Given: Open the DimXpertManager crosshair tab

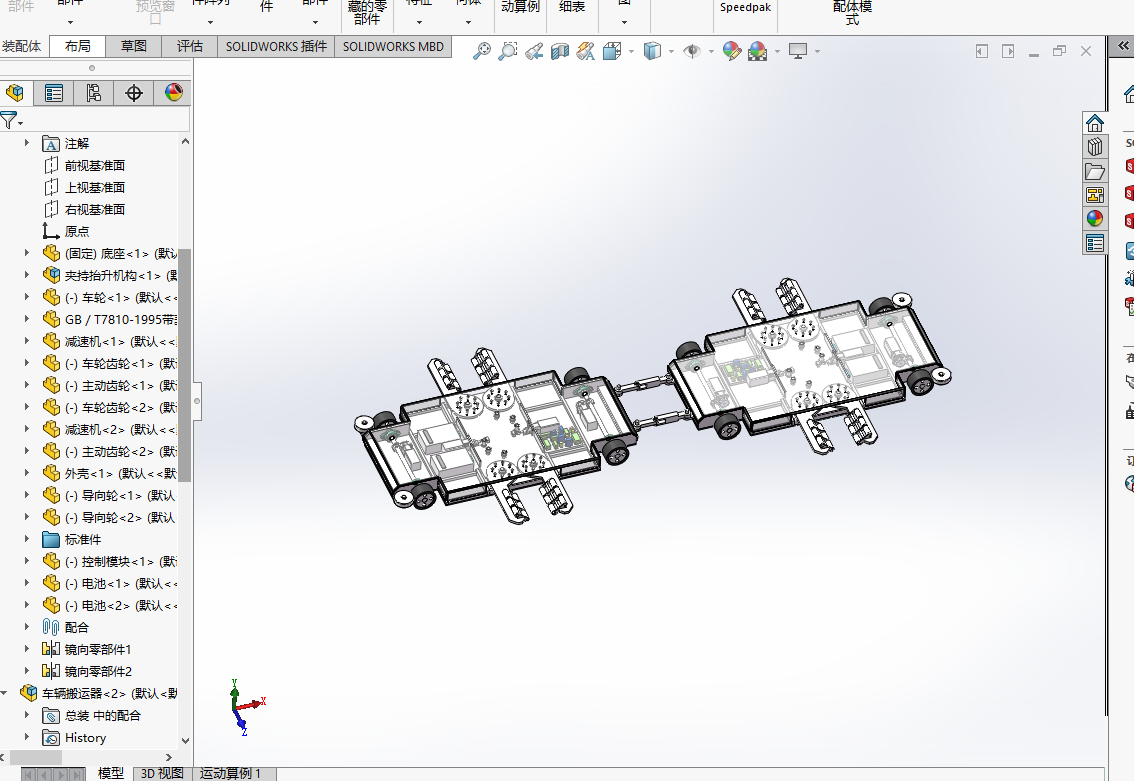Looking at the screenshot, I should (x=134, y=93).
